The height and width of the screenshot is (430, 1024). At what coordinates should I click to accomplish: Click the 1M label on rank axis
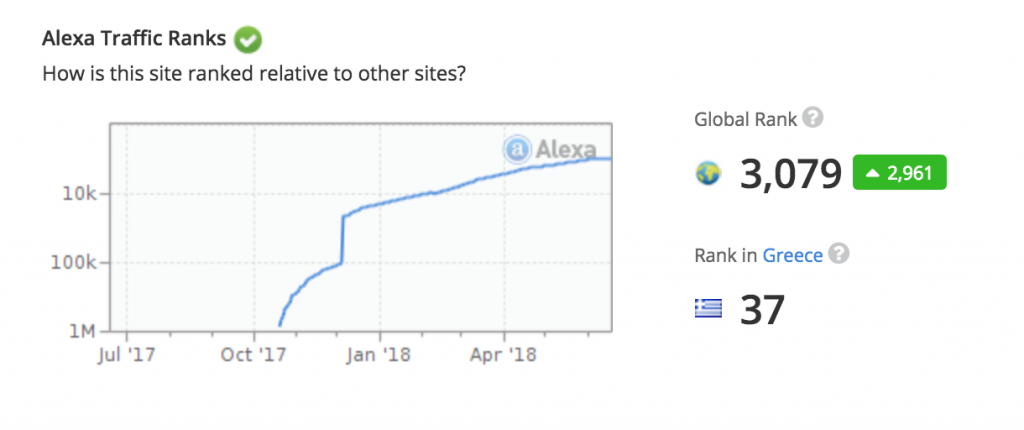(82, 331)
